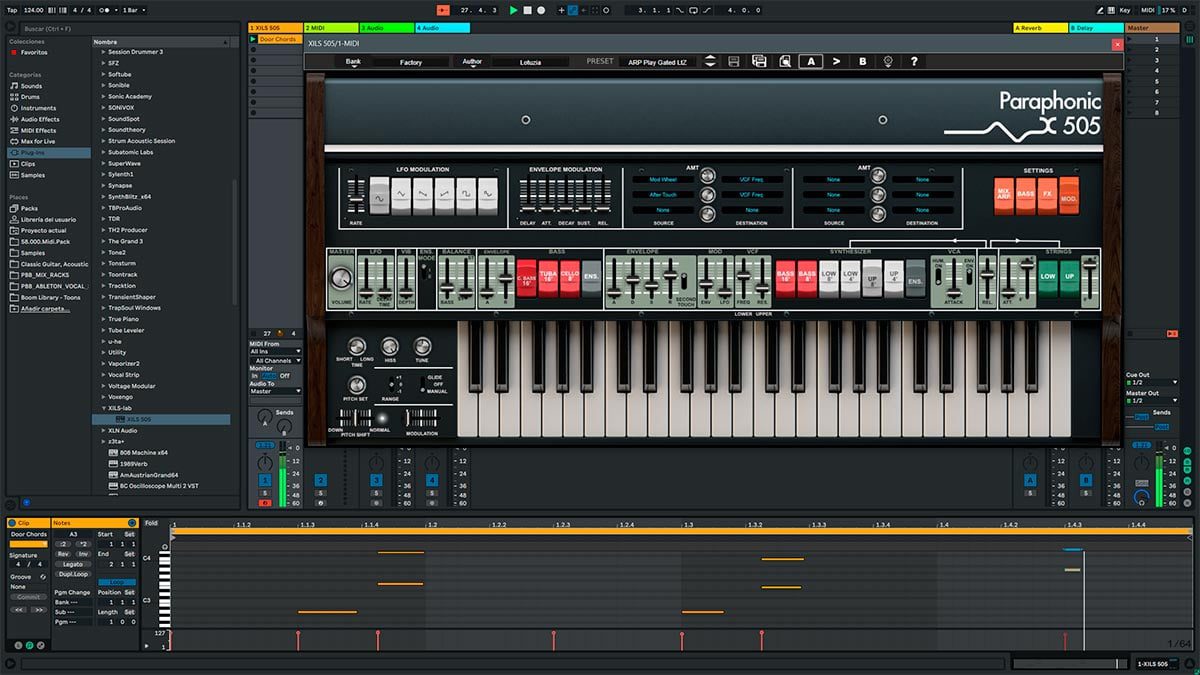Click the Master Volume knob
The image size is (1200, 675).
tap(342, 279)
